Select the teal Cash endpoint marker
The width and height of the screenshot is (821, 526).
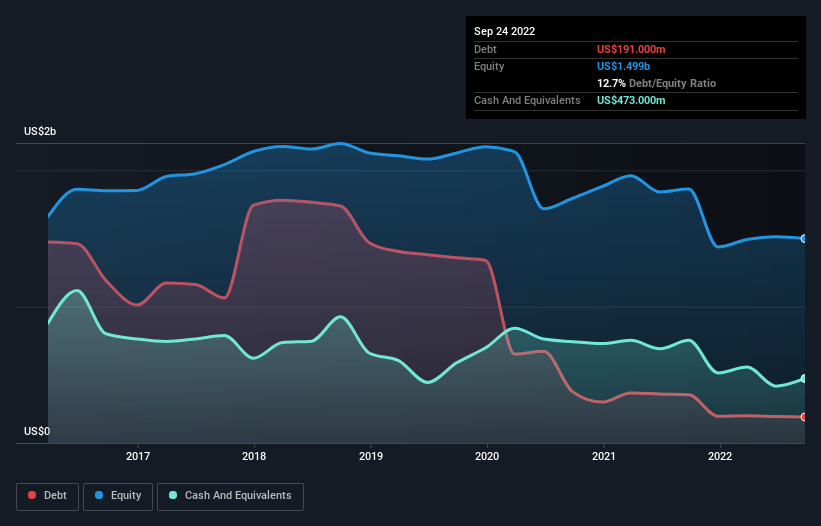[x=804, y=378]
